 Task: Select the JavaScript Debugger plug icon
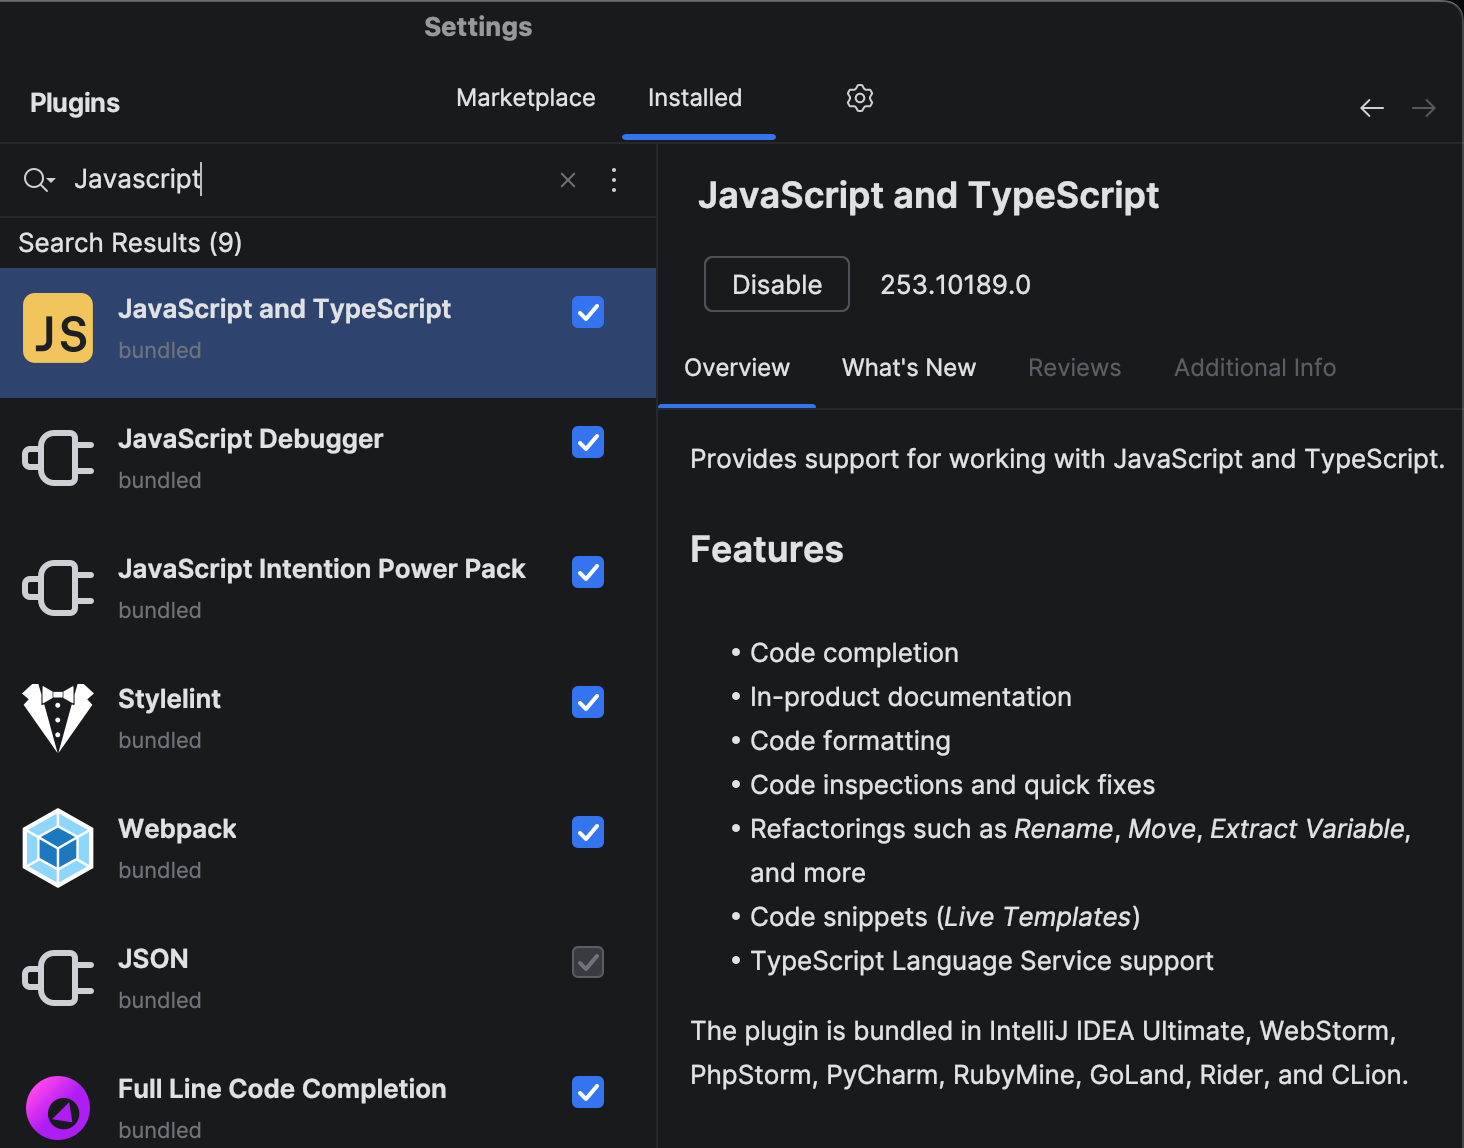[x=57, y=457]
